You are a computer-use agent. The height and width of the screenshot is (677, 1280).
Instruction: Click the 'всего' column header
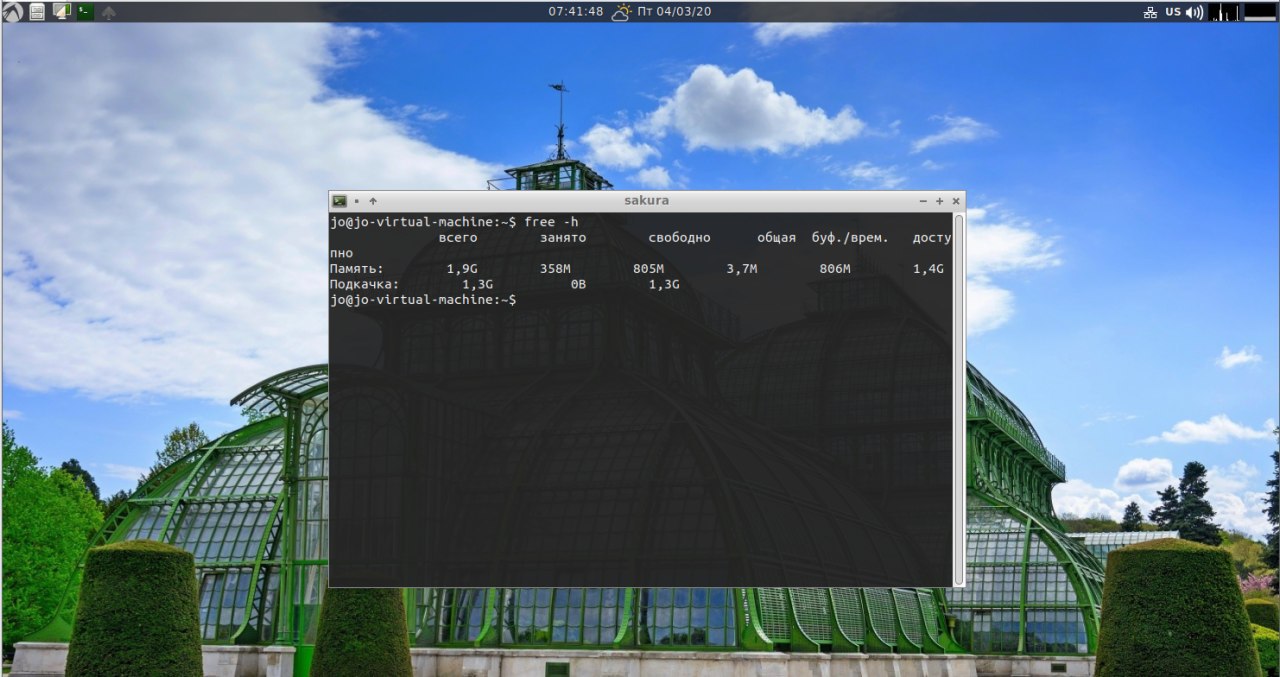pyautogui.click(x=458, y=237)
